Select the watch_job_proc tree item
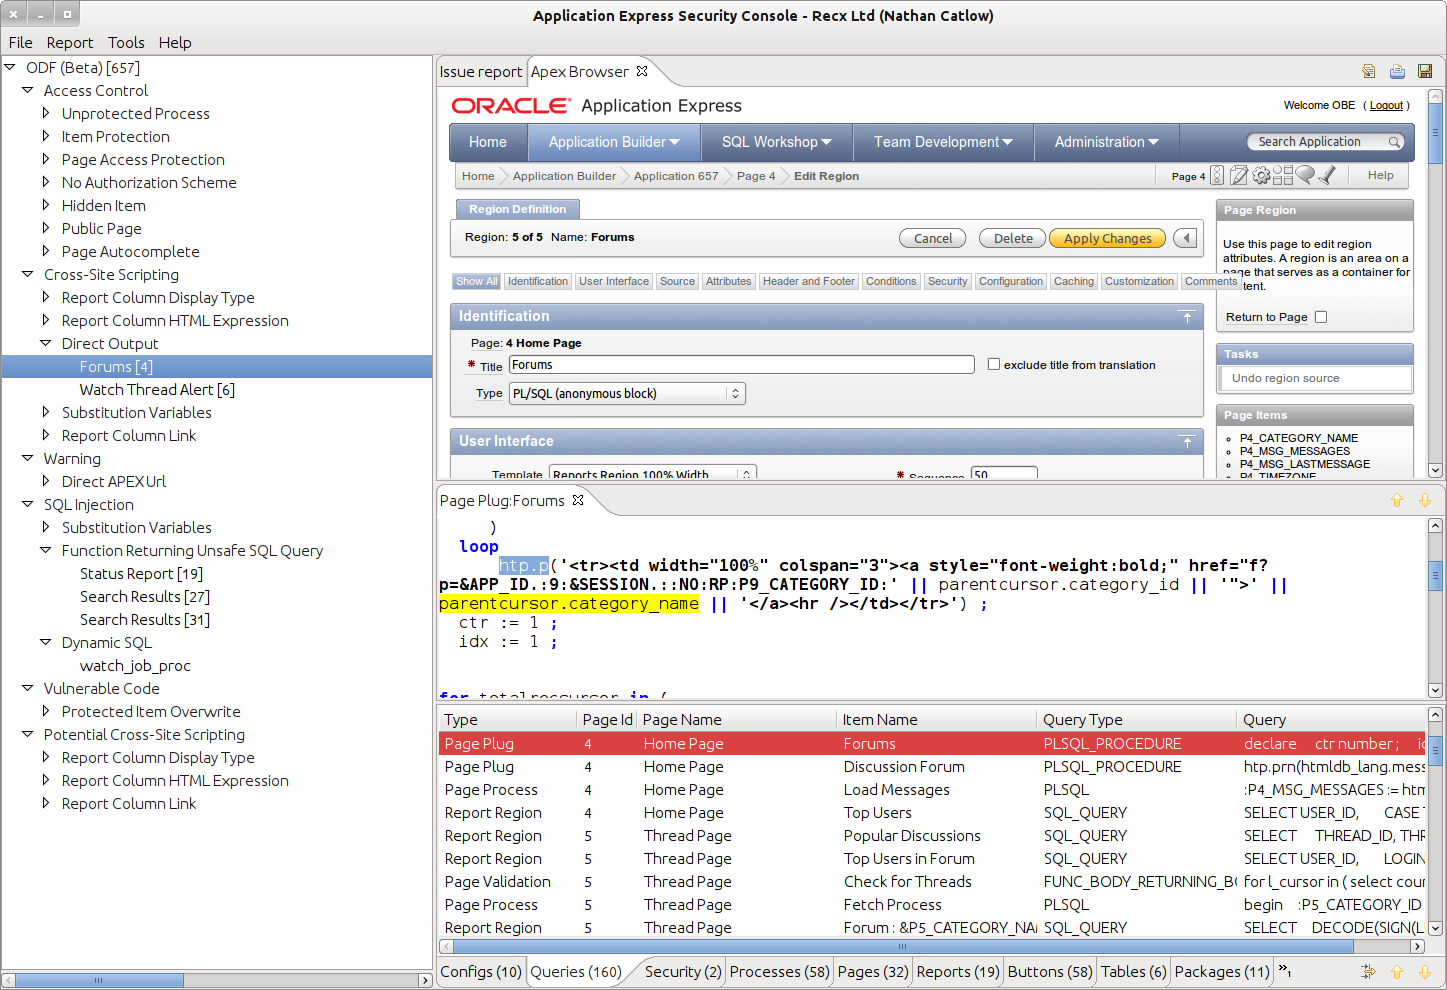This screenshot has width=1447, height=990. (135, 665)
